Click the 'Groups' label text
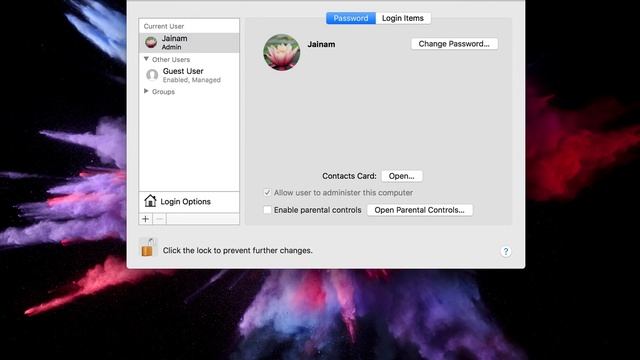The image size is (640, 360). [x=163, y=92]
